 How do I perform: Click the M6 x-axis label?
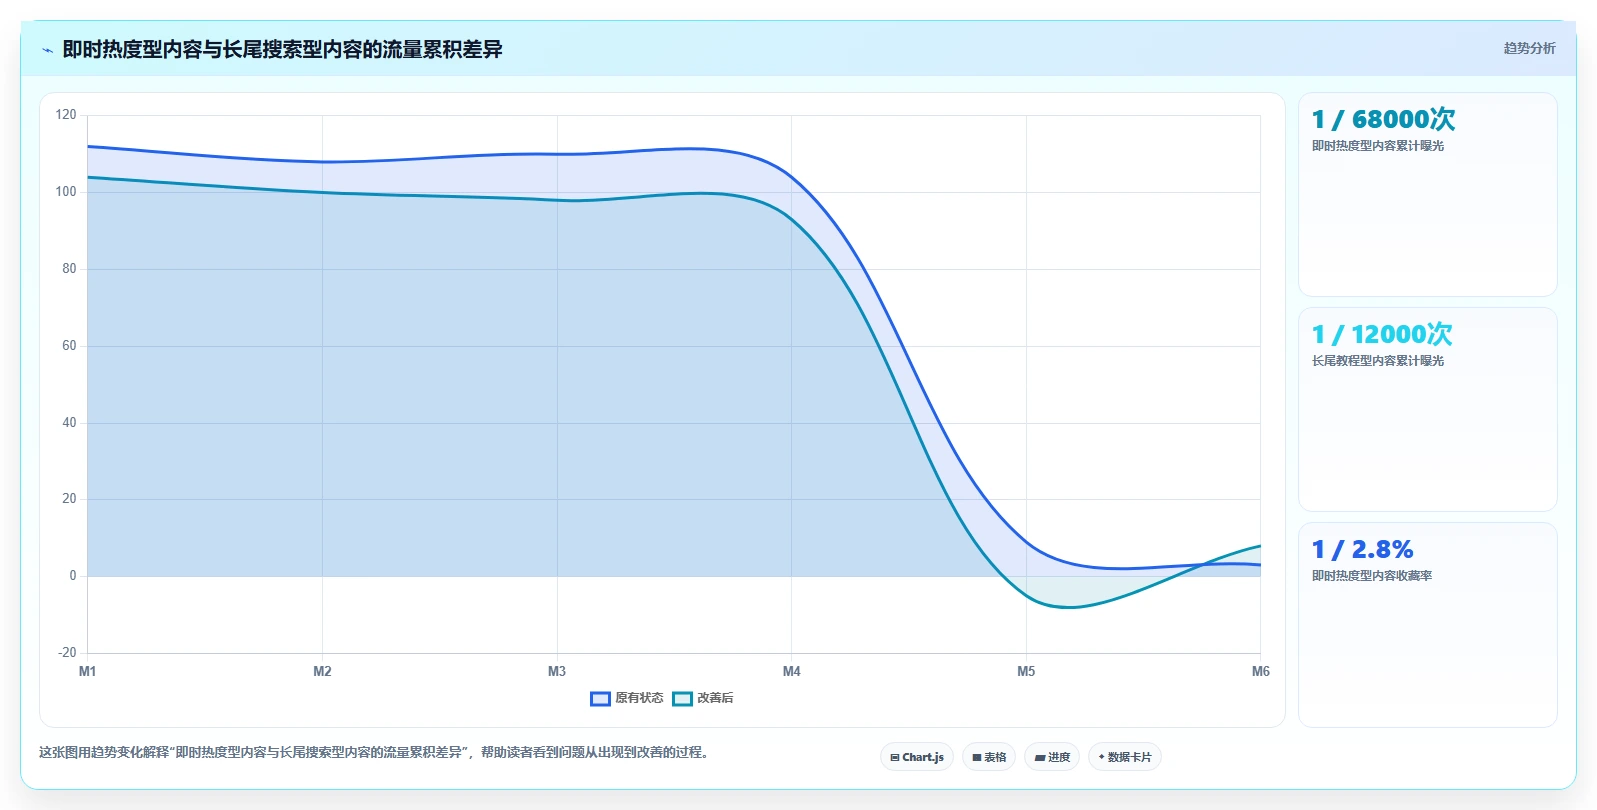point(1260,671)
